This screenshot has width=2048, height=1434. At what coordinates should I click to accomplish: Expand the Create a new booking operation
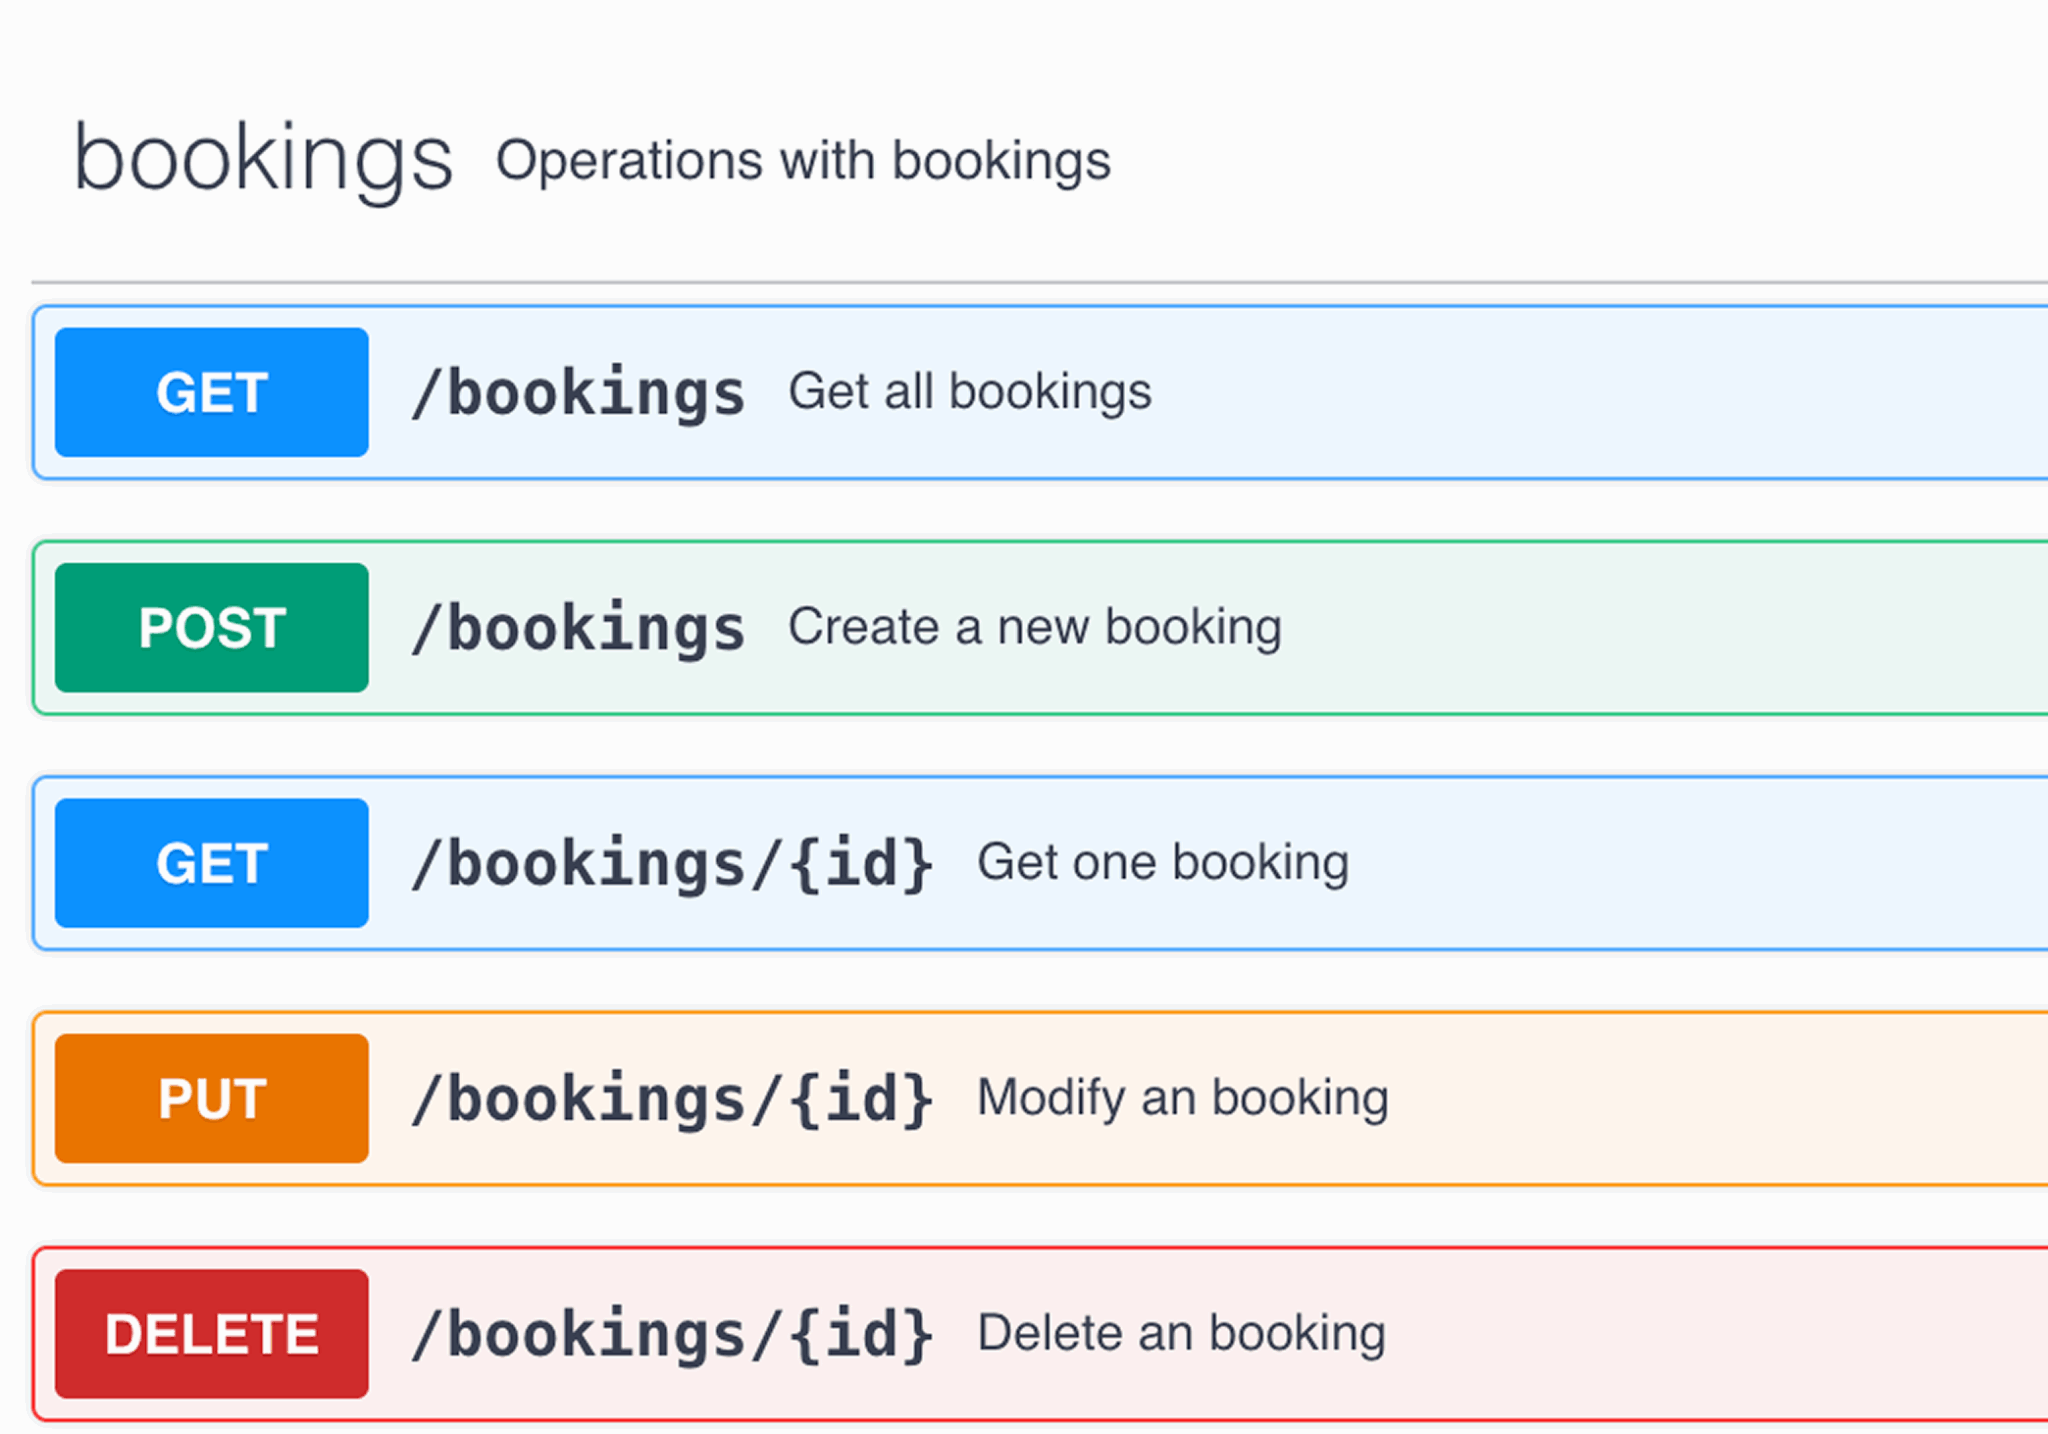1034,627
